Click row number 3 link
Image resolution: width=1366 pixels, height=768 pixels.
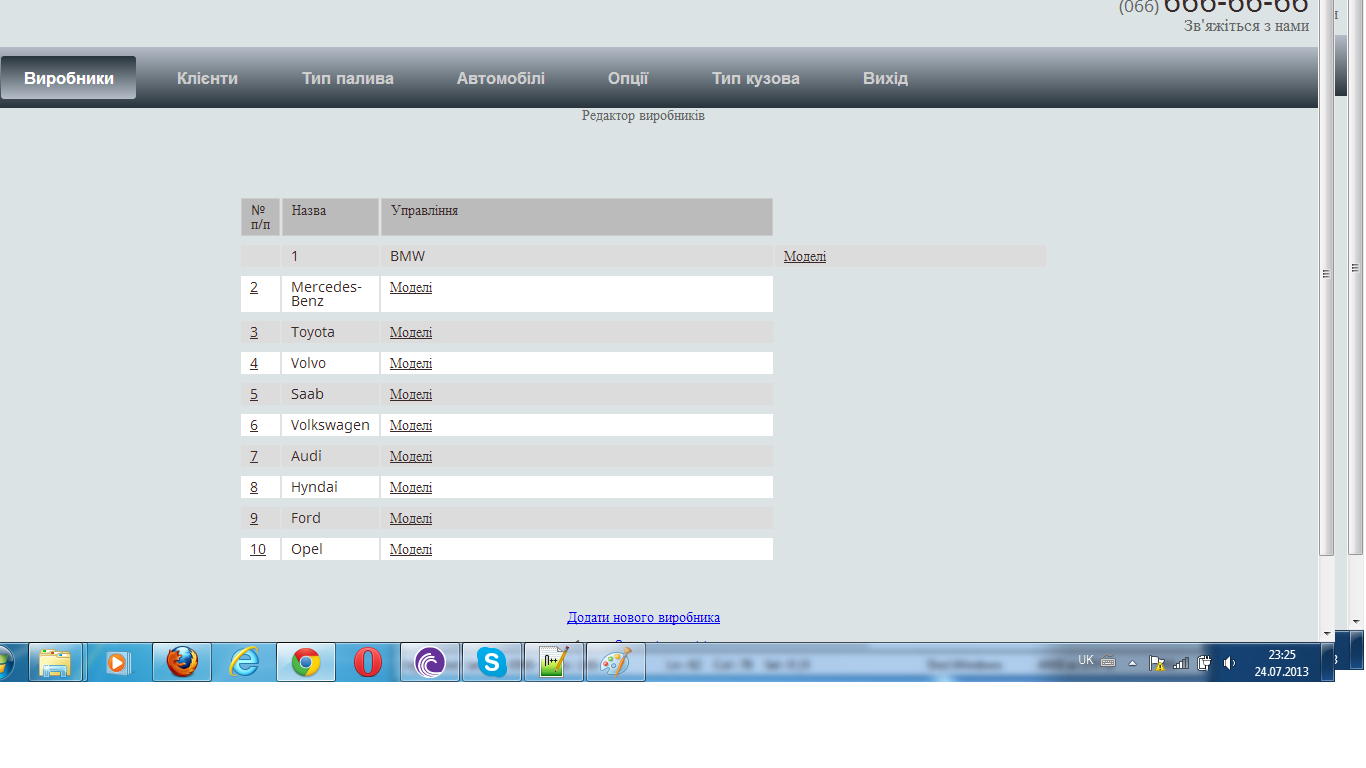[x=254, y=333]
